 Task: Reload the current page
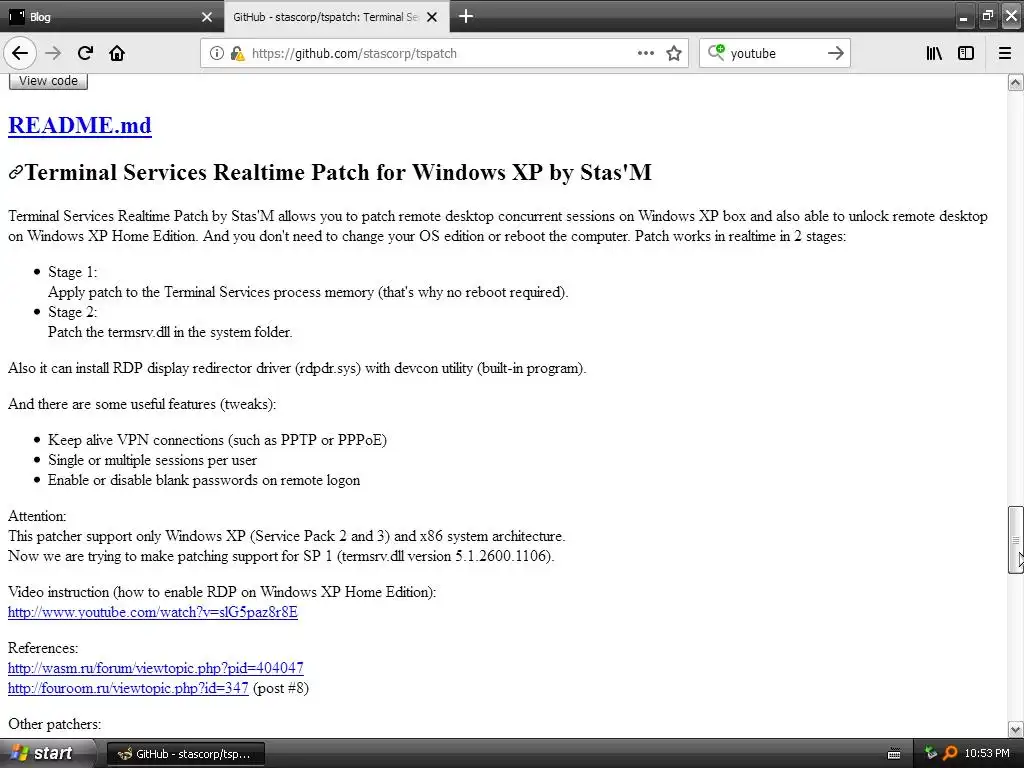(x=85, y=53)
